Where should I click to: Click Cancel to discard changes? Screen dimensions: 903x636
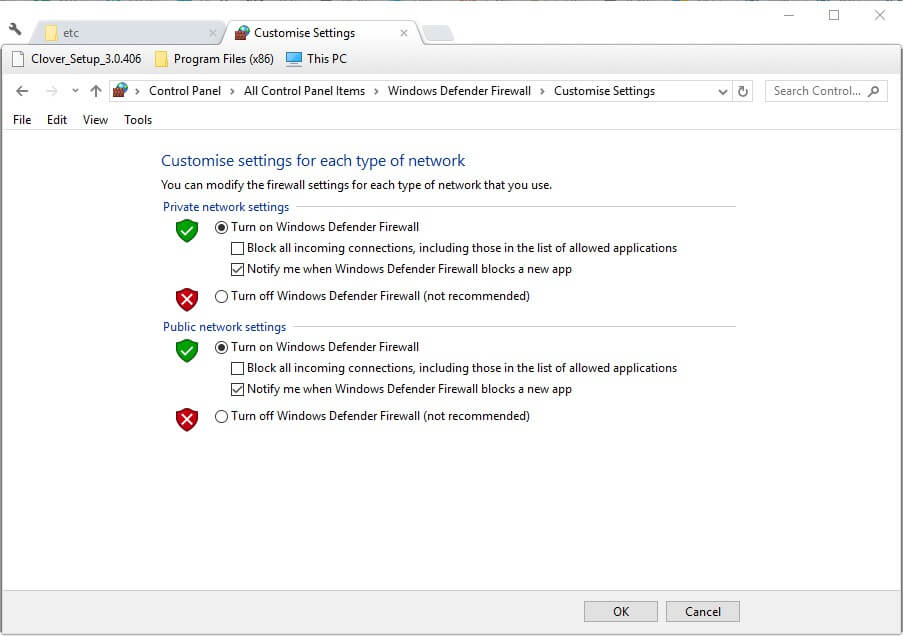[x=703, y=612]
